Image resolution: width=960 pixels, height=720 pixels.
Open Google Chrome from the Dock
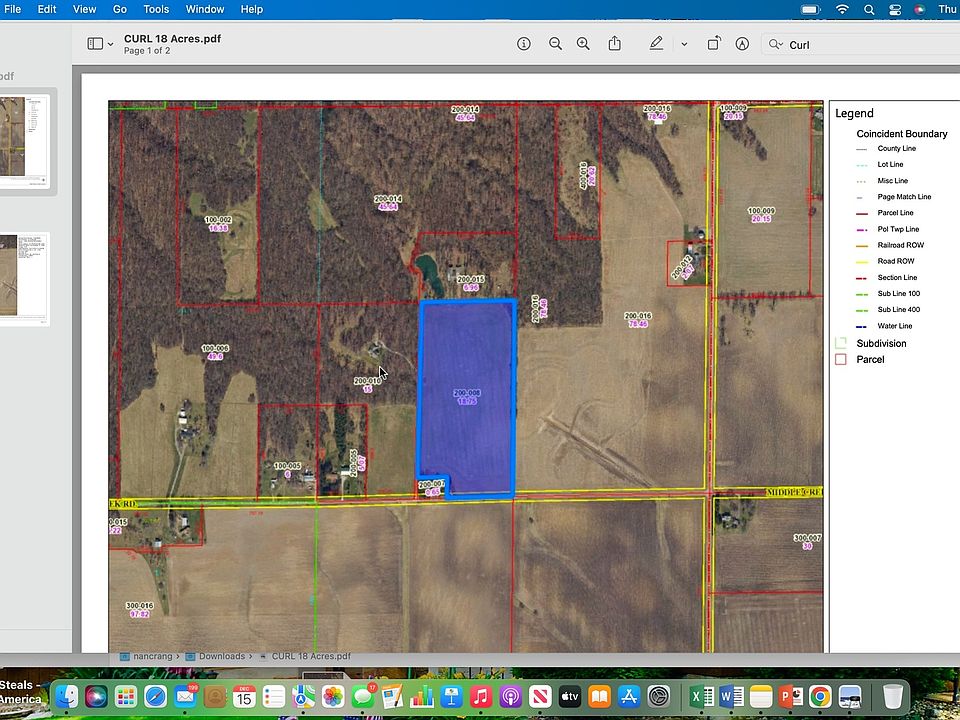[x=819, y=697]
